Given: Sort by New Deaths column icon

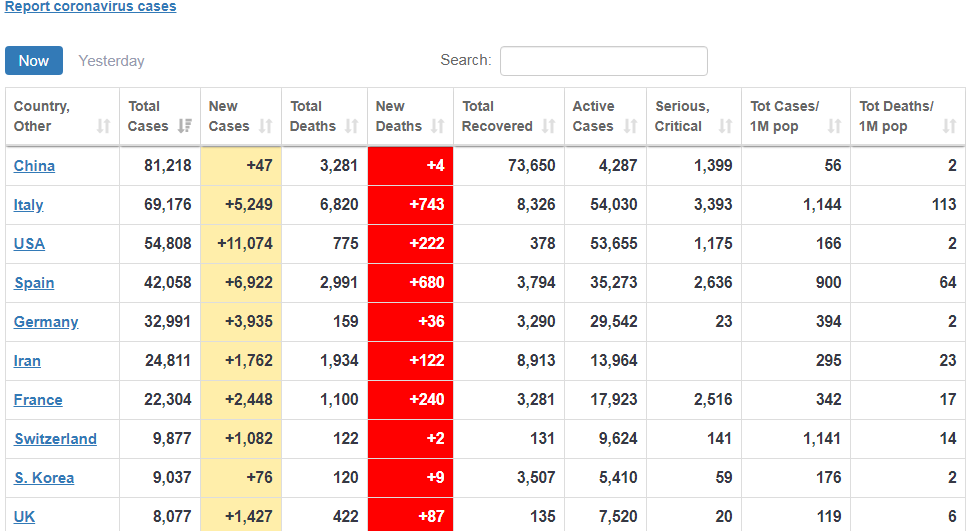Looking at the screenshot, I should tap(437, 126).
